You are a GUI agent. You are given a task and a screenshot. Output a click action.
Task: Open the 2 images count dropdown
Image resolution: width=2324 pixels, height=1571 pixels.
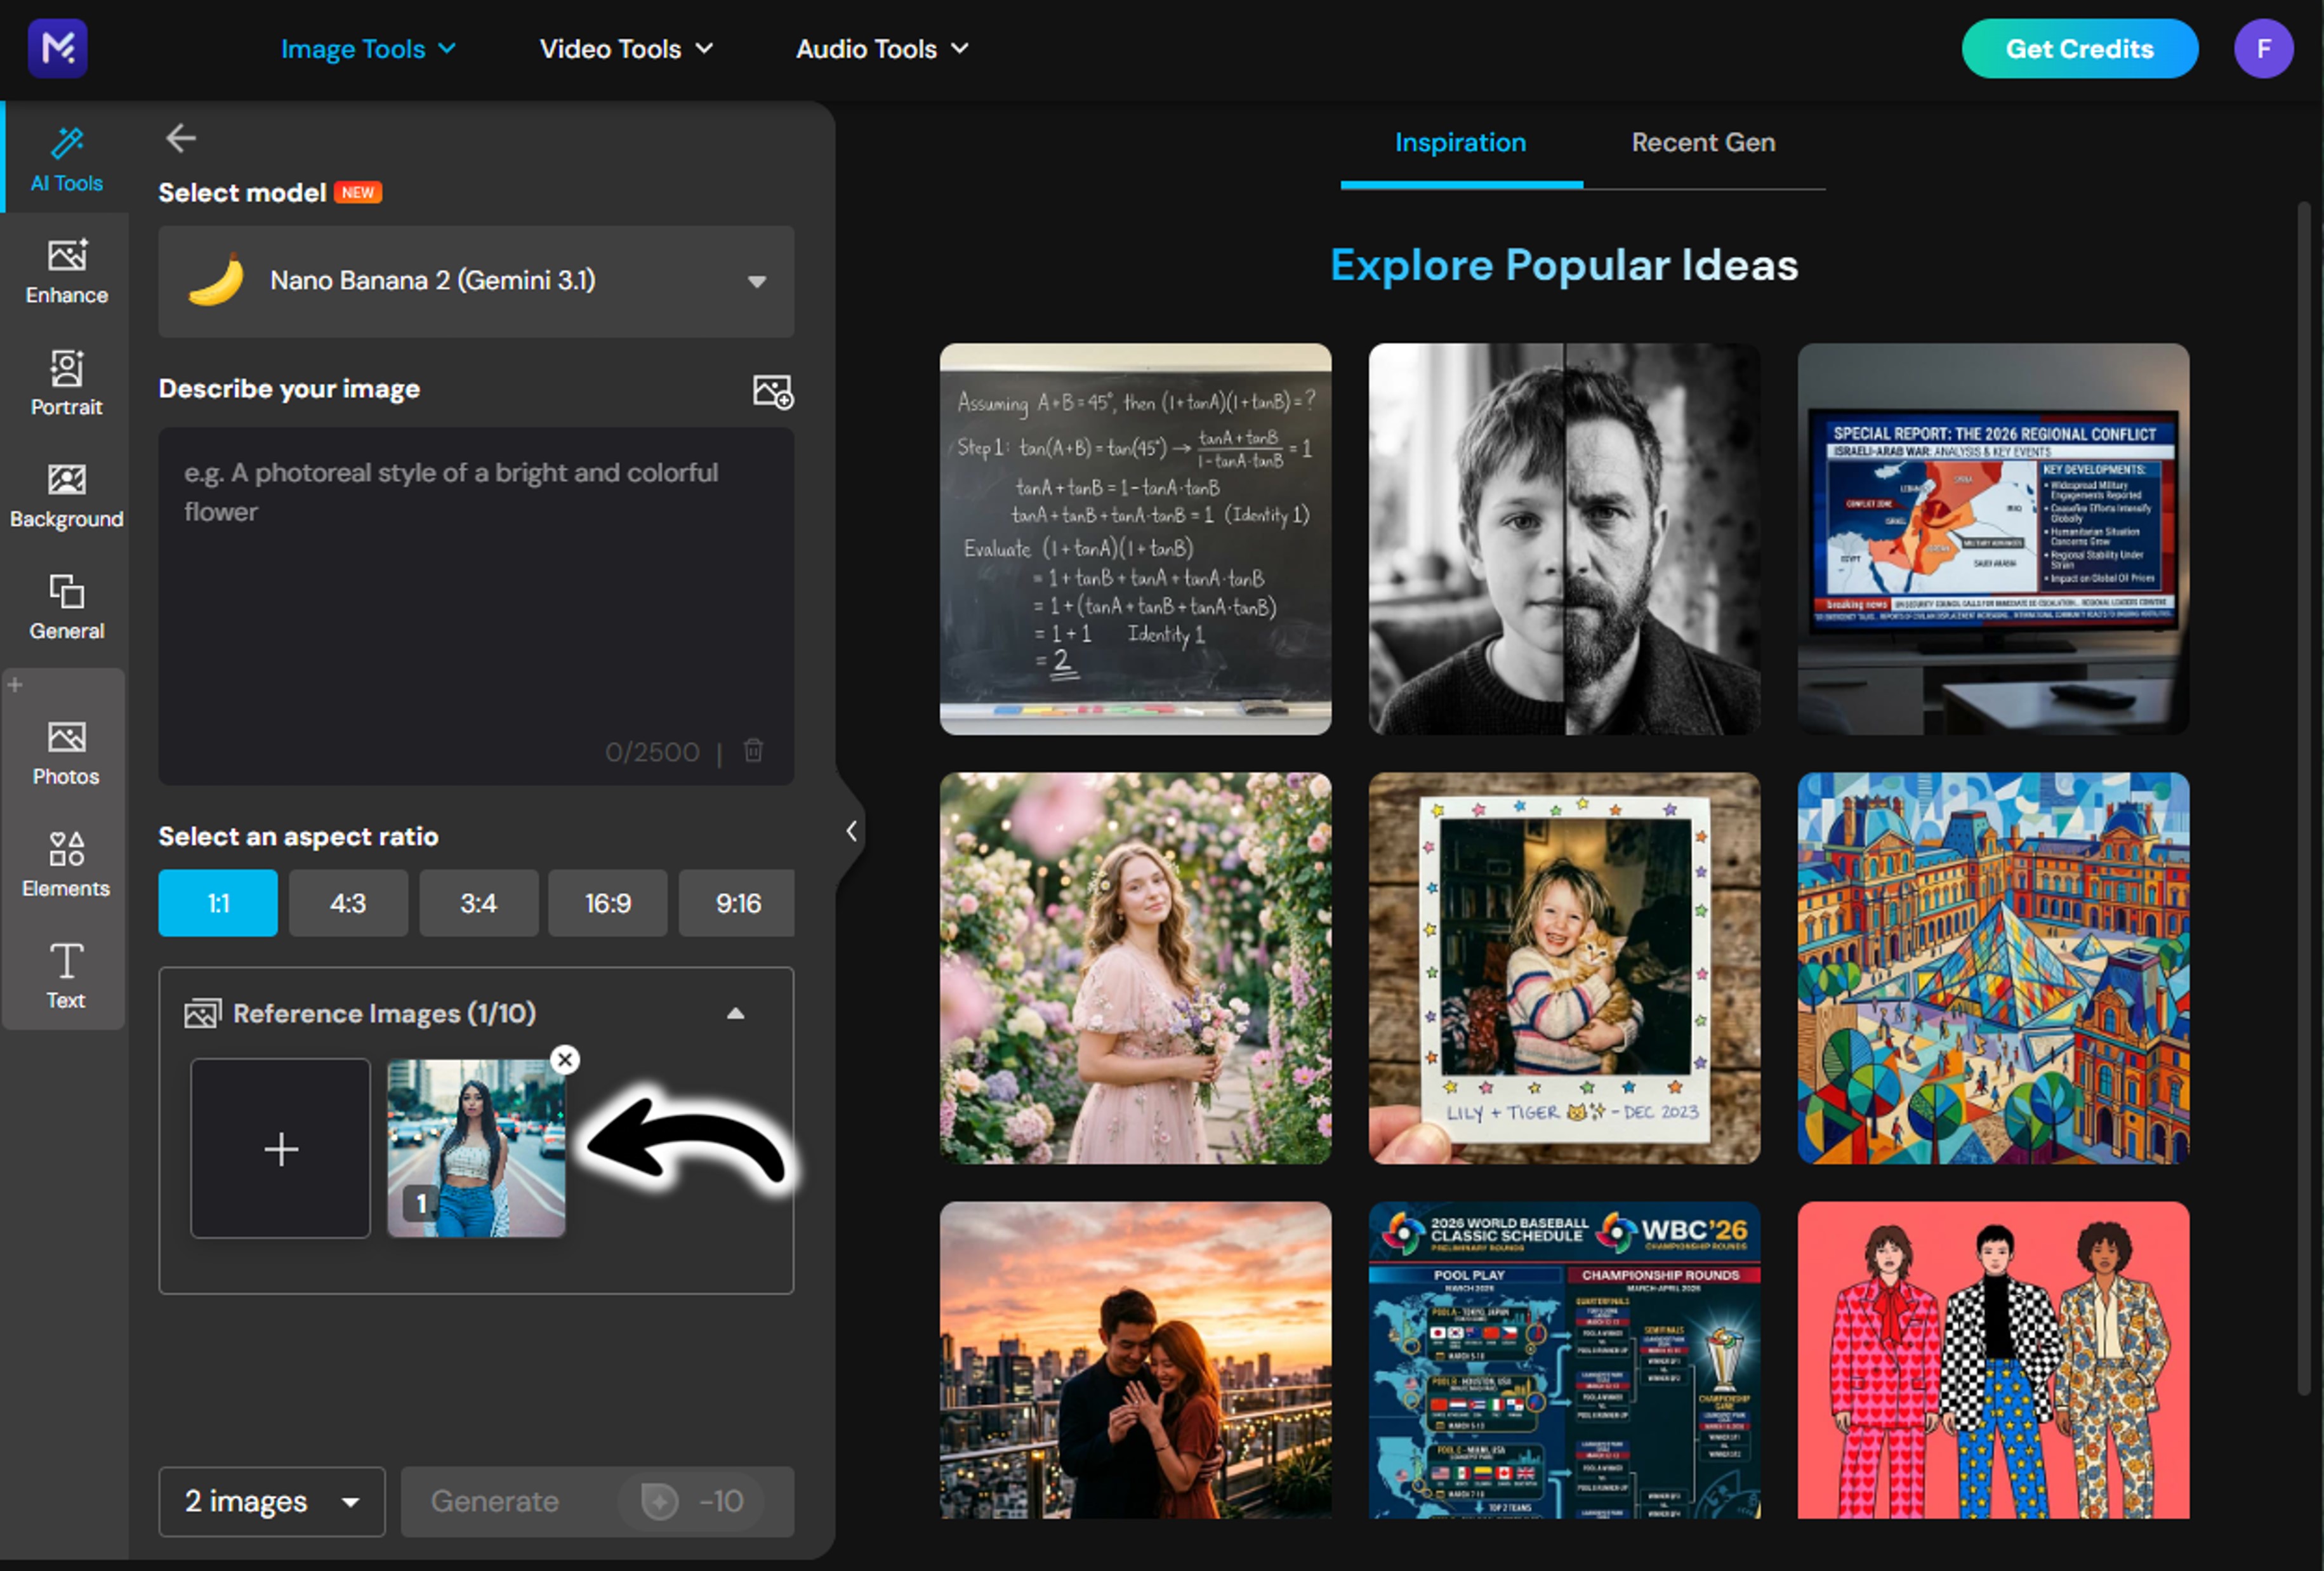[x=271, y=1501]
